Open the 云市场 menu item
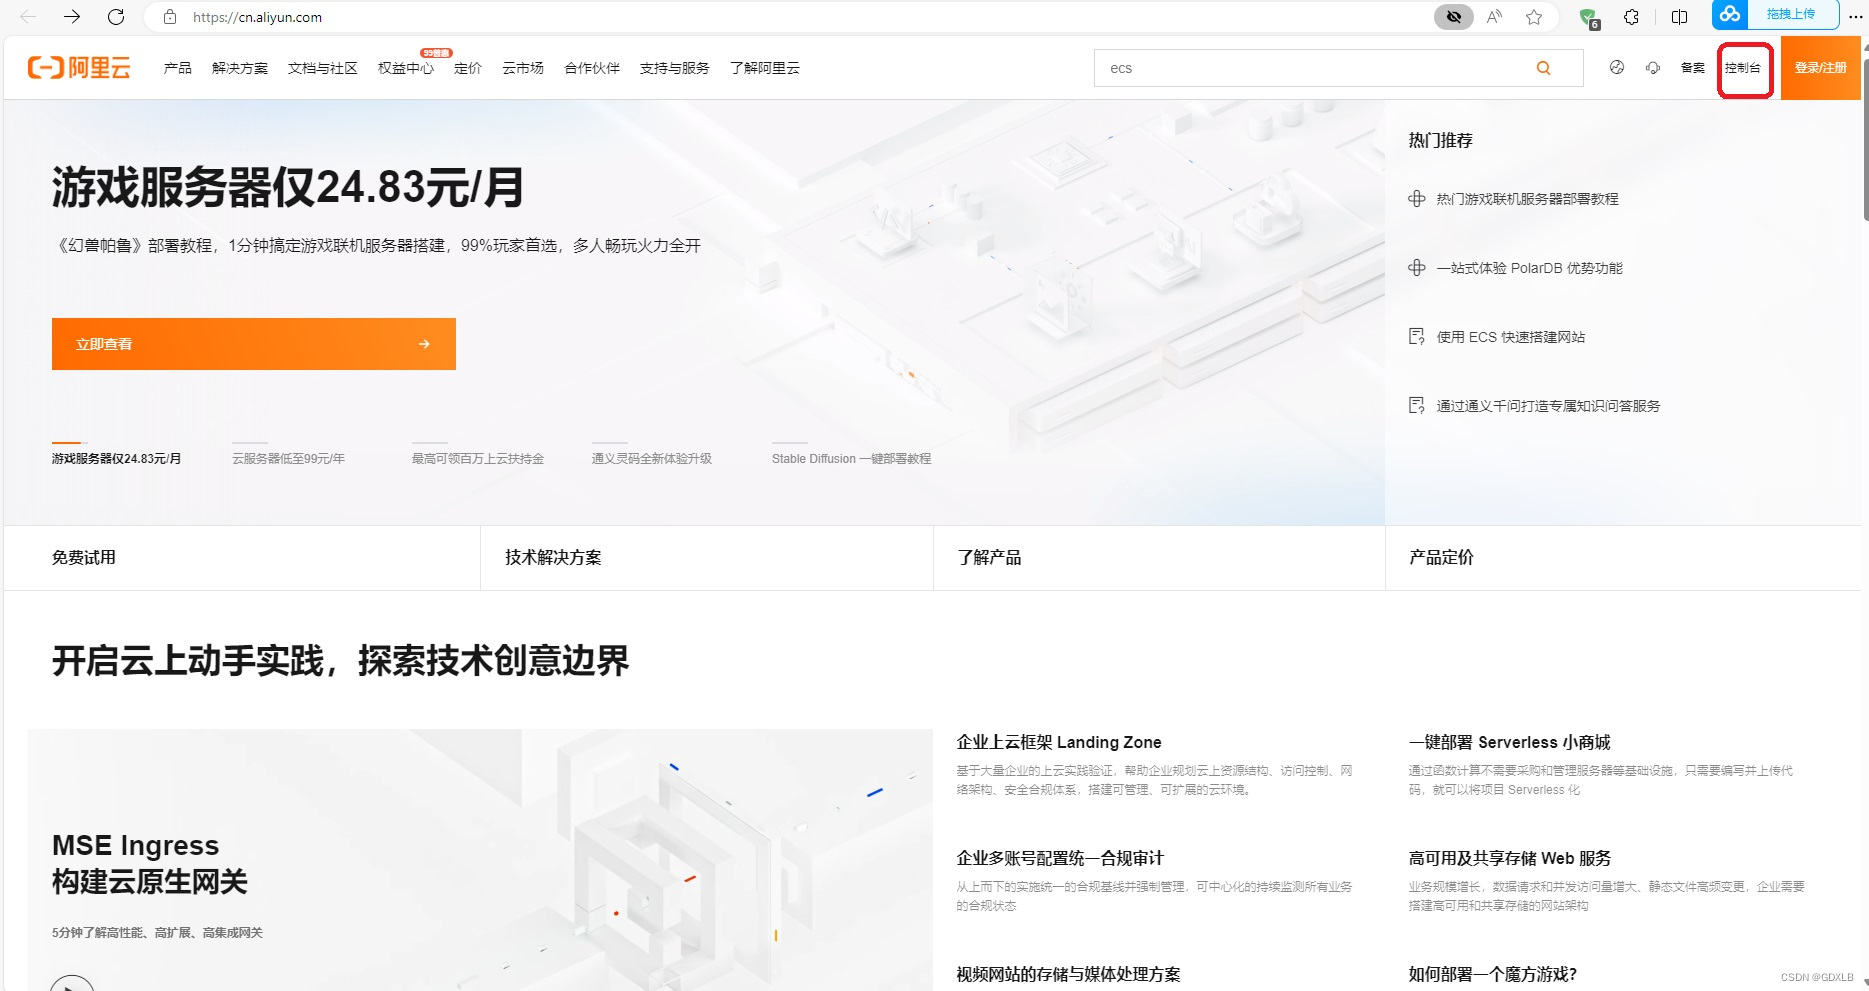This screenshot has height=991, width=1869. point(523,68)
